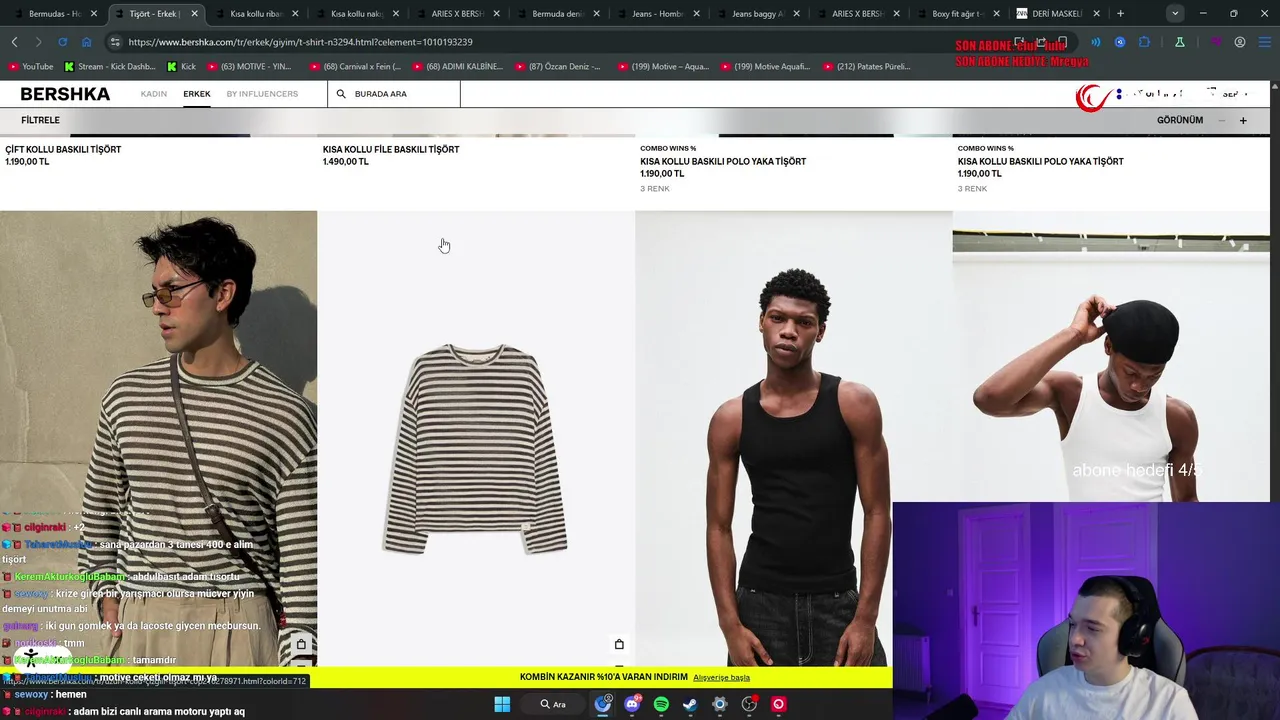The height and width of the screenshot is (720, 1280).
Task: Open the browser home page icon
Action: (x=86, y=42)
